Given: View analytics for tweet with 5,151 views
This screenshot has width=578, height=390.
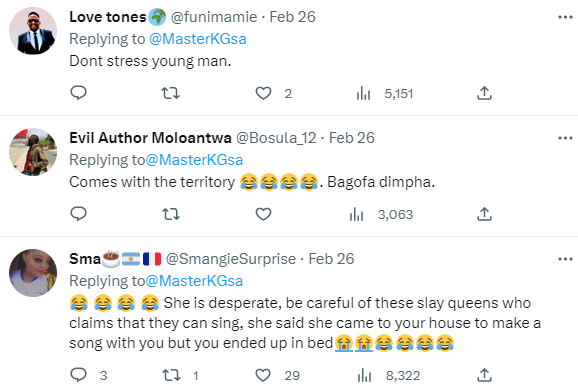Looking at the screenshot, I should [x=385, y=94].
